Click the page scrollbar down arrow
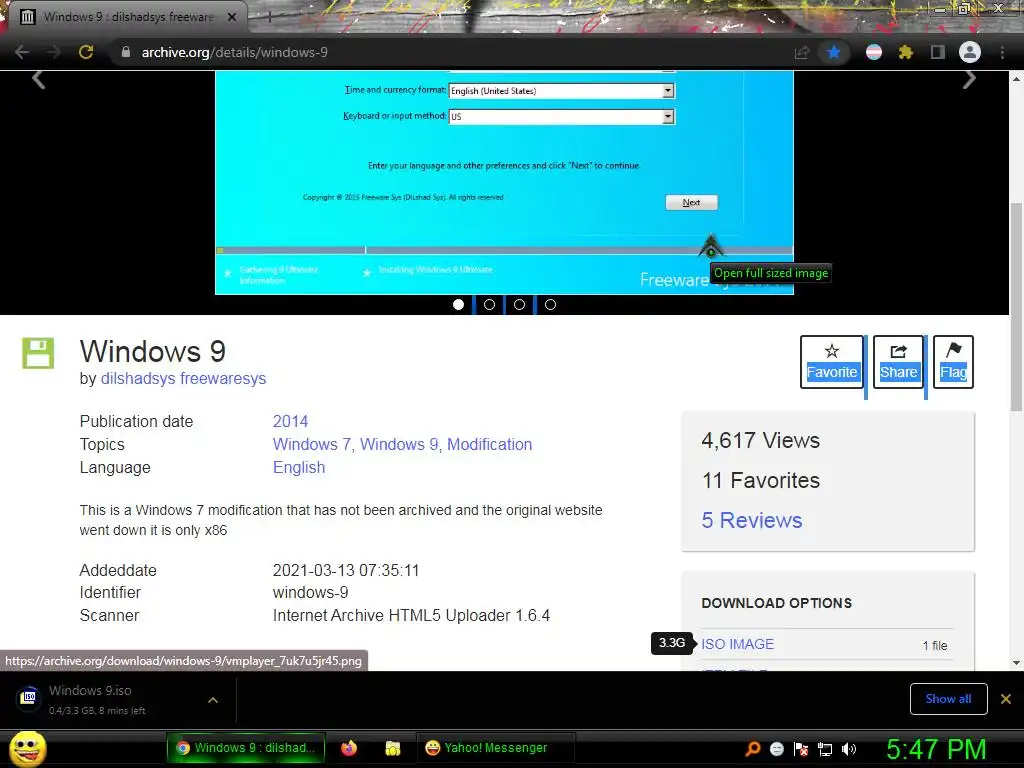 (1016, 663)
